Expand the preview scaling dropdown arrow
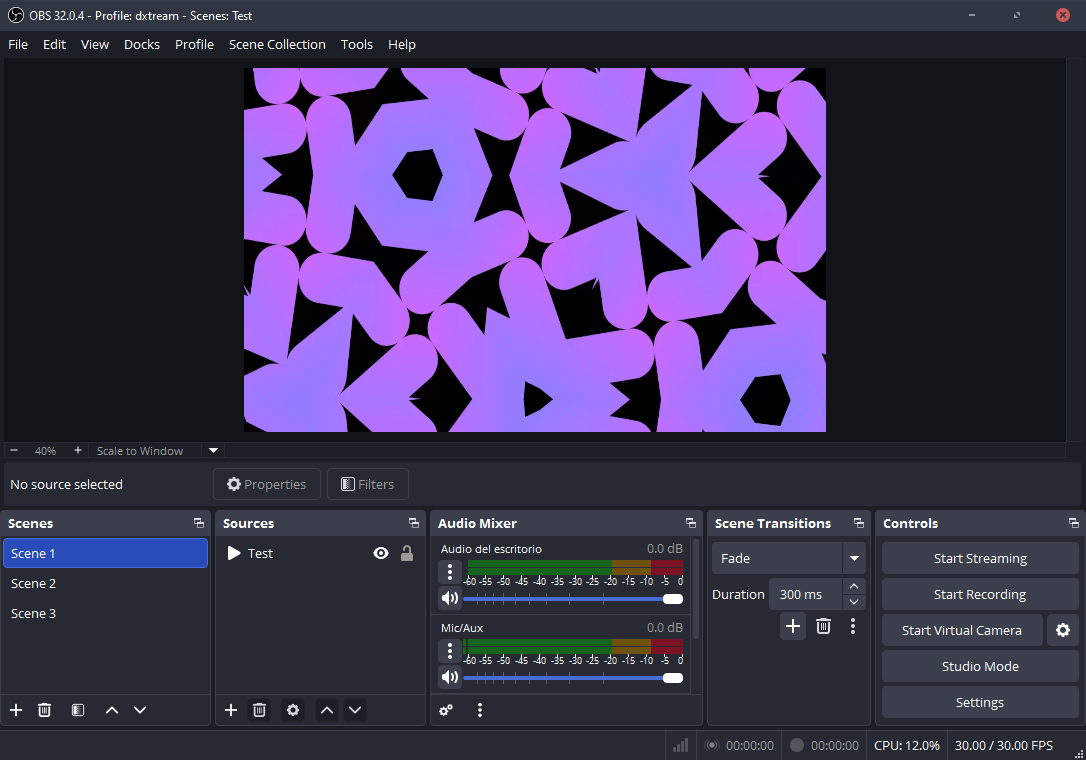 click(x=213, y=451)
